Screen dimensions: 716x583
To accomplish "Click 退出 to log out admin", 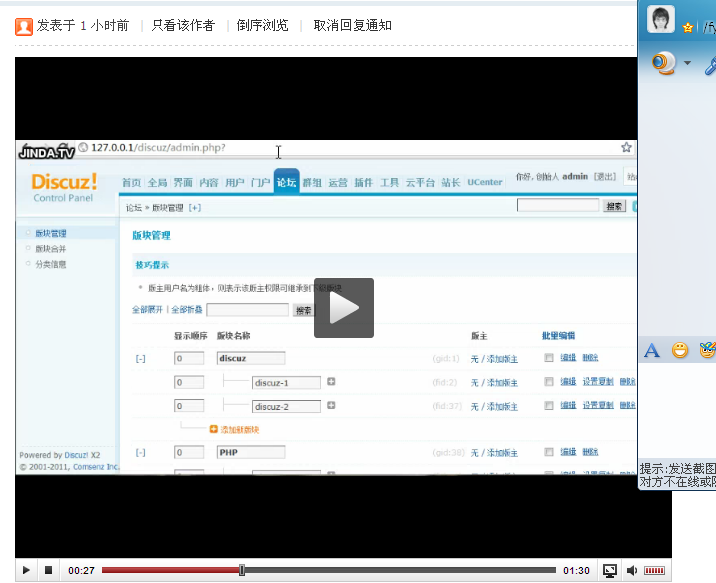I will [x=605, y=177].
